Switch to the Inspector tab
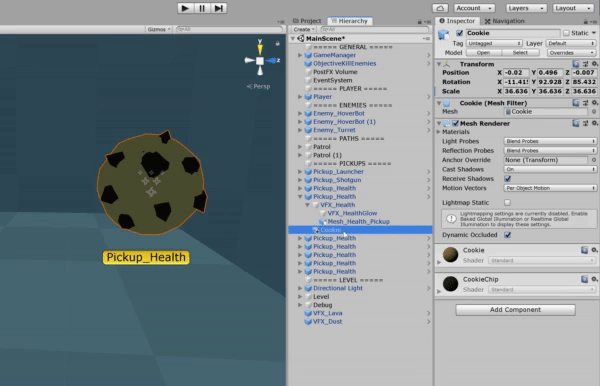Image resolution: width=600 pixels, height=386 pixels. click(x=457, y=21)
